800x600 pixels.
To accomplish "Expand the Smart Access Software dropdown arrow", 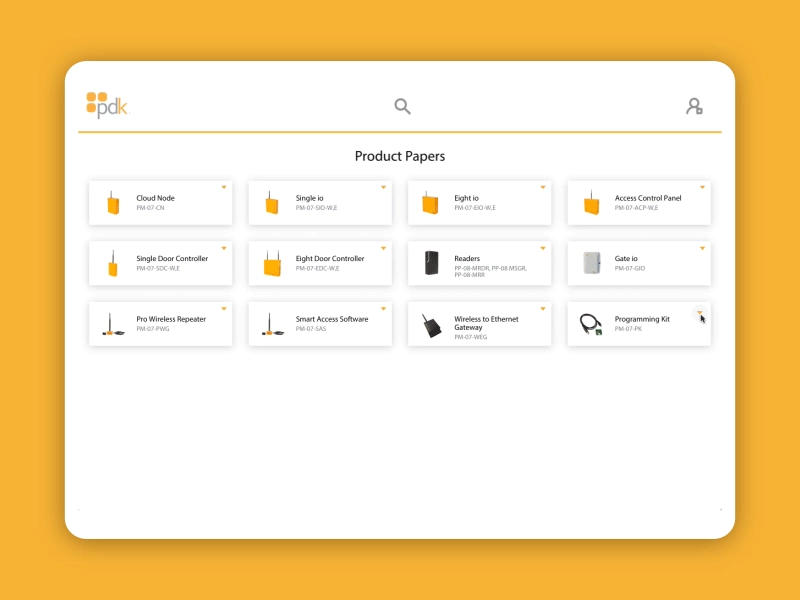I will tap(383, 309).
